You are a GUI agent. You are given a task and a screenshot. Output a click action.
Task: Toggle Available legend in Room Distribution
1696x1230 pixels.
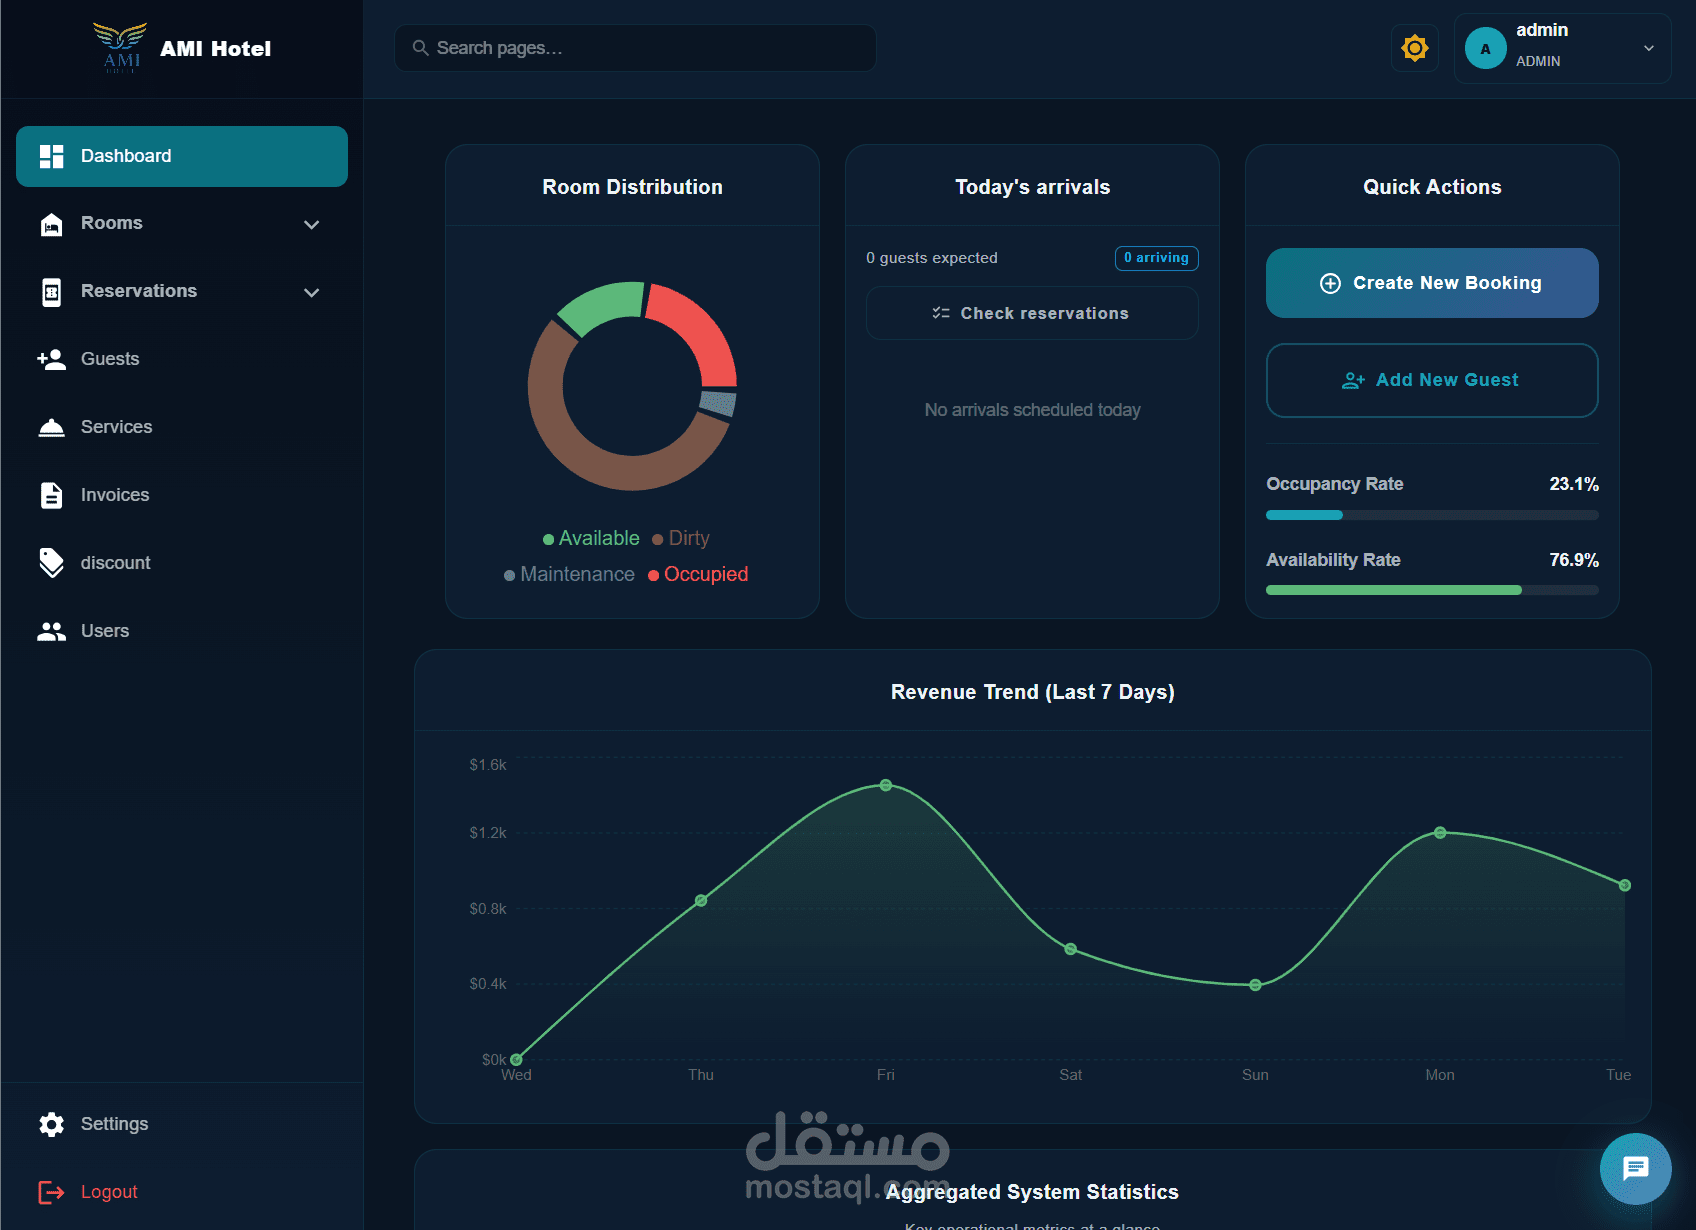[591, 538]
